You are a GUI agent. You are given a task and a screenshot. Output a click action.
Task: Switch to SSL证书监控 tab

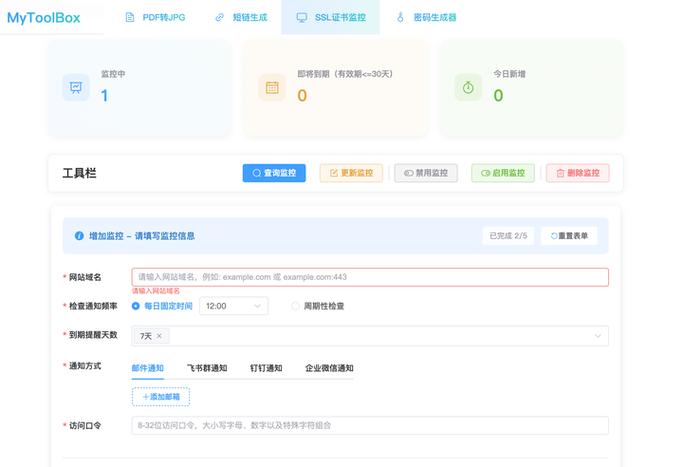[330, 17]
